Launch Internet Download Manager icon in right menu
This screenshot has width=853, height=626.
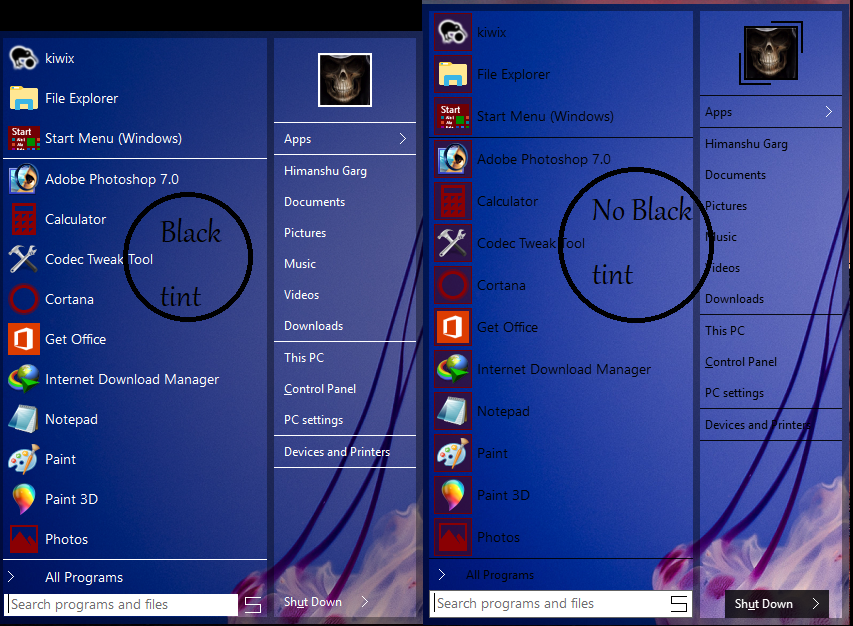453,369
